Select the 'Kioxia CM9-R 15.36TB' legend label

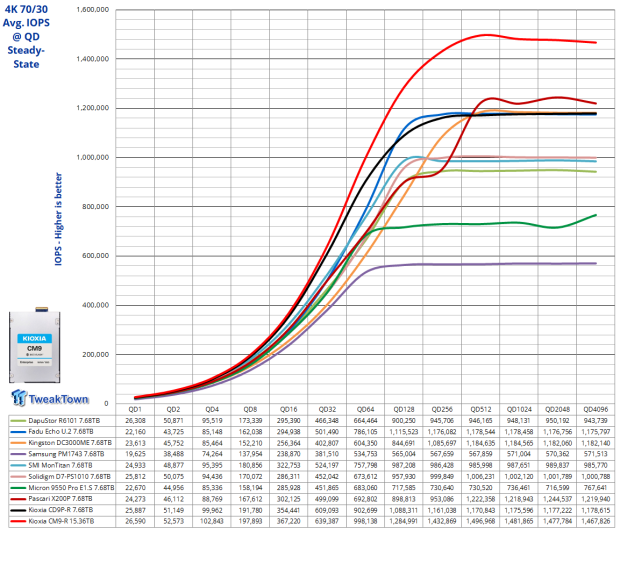click(61, 521)
